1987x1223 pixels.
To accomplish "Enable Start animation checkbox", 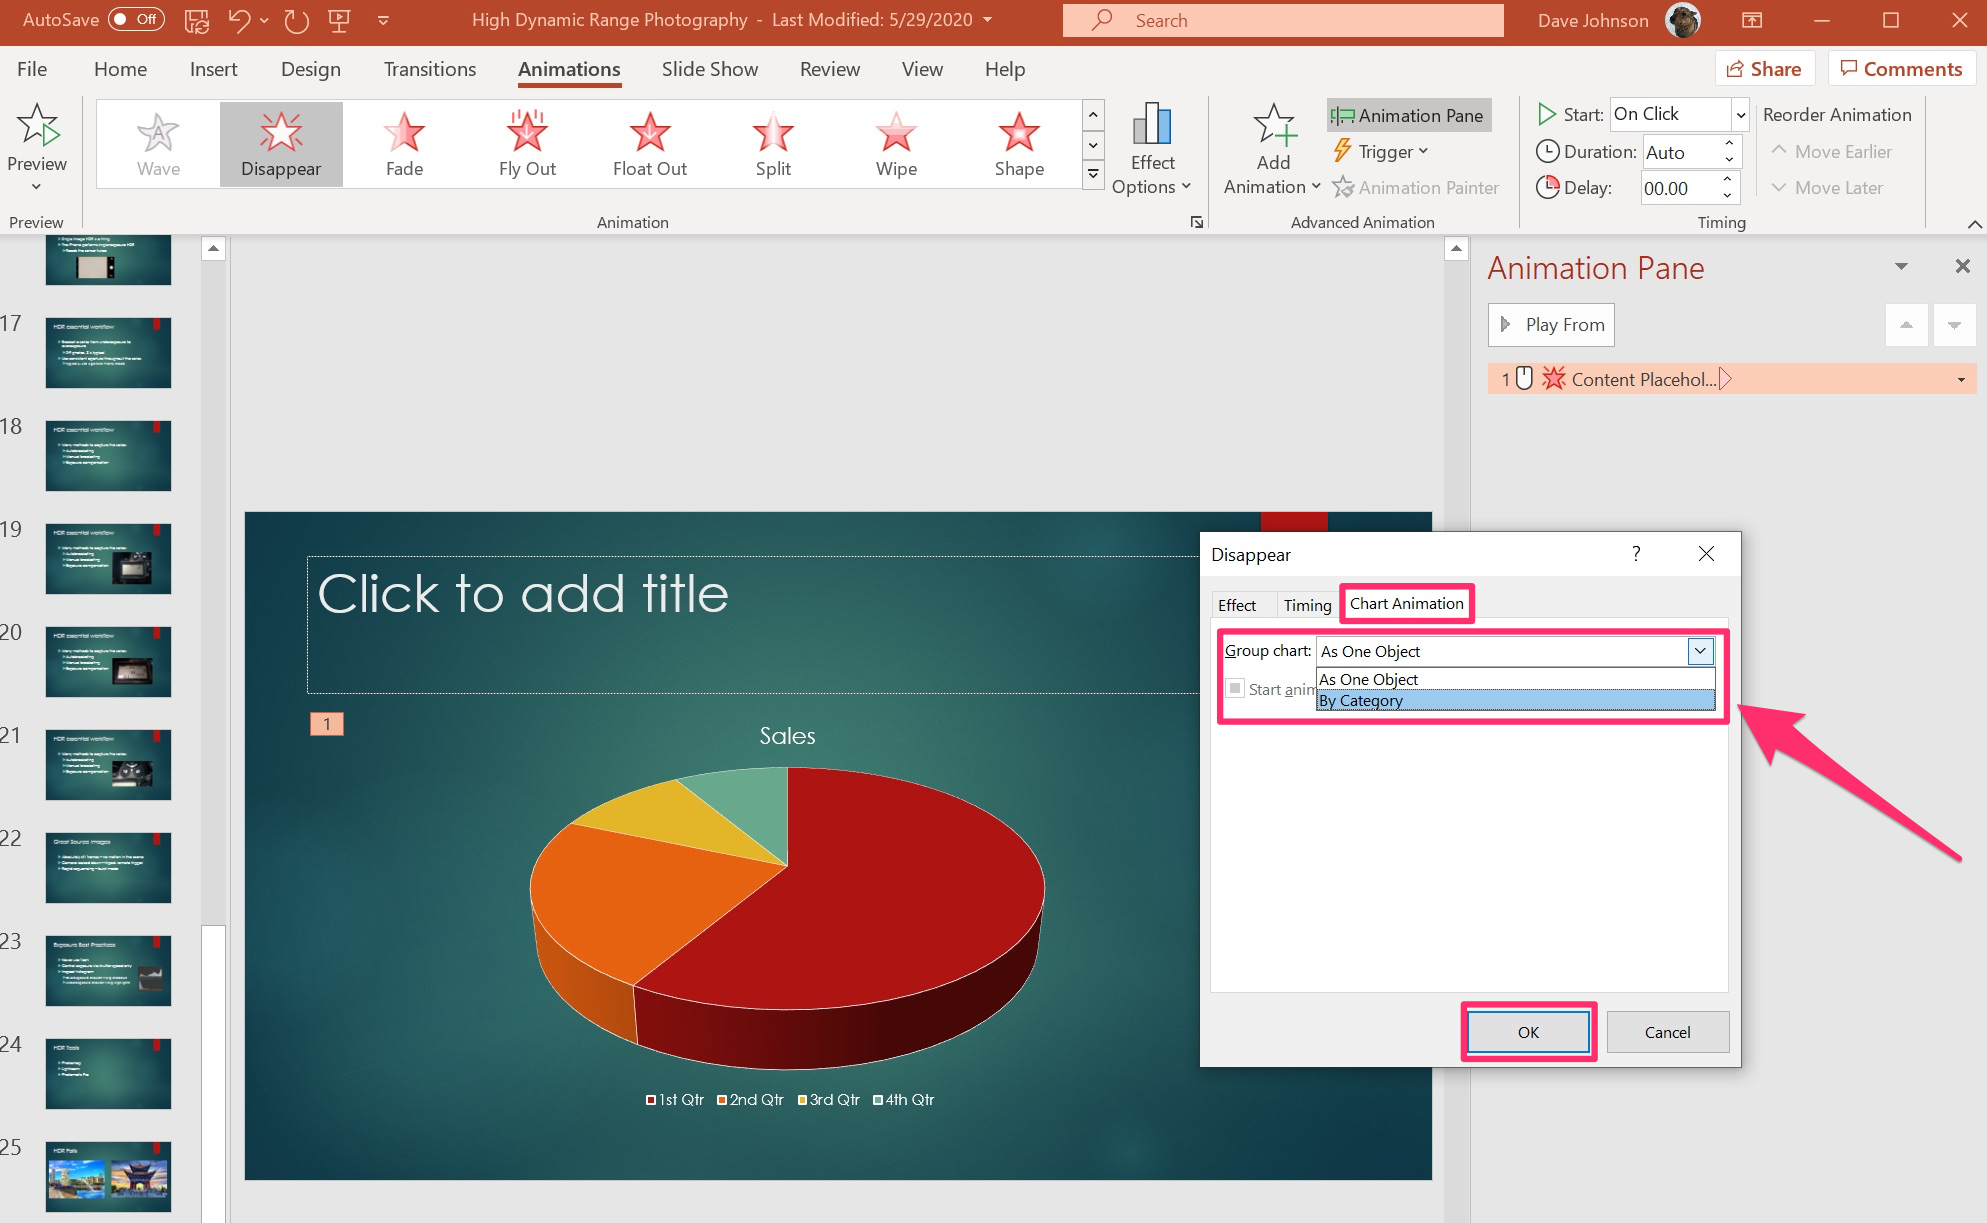I will [x=1238, y=690].
